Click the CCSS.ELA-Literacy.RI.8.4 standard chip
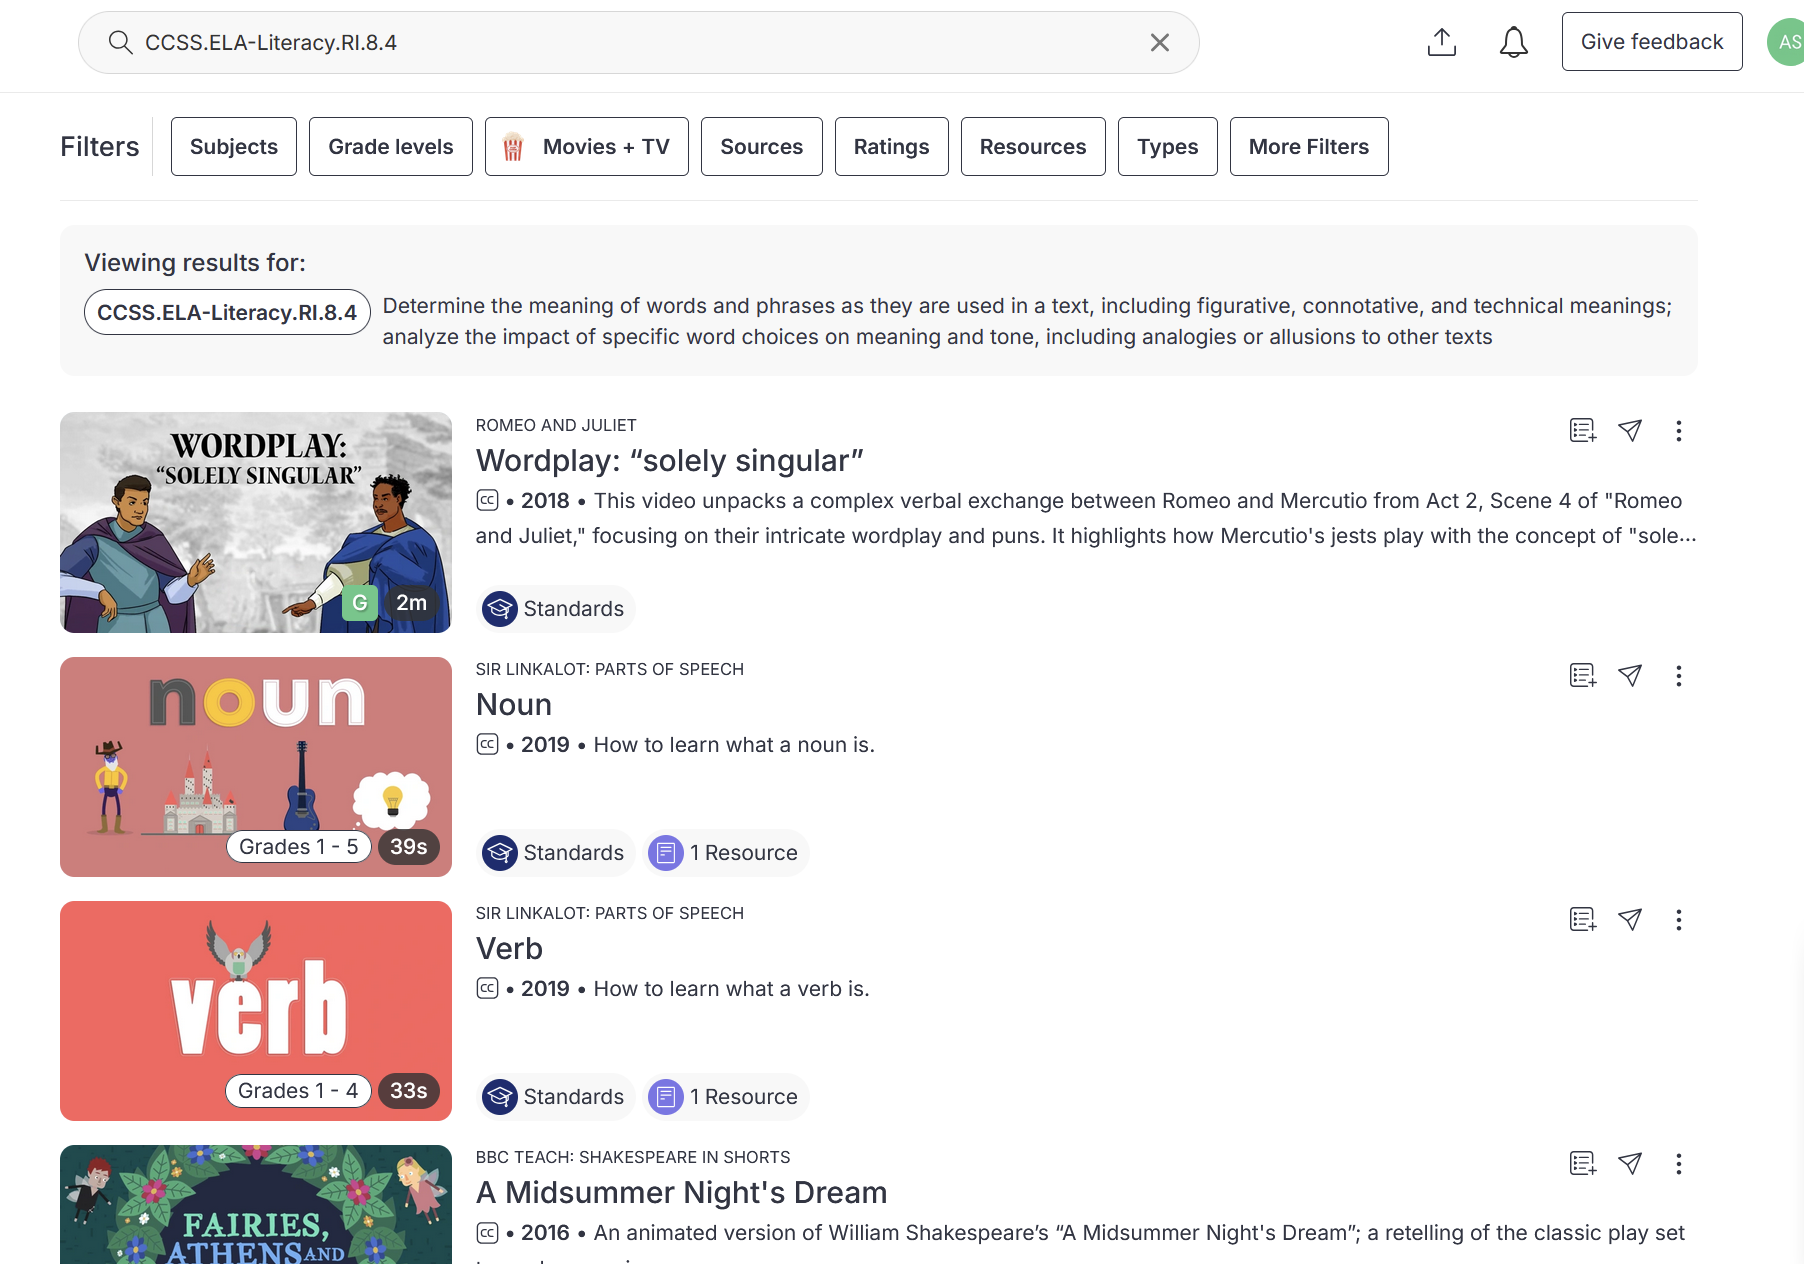The height and width of the screenshot is (1264, 1804). (227, 312)
